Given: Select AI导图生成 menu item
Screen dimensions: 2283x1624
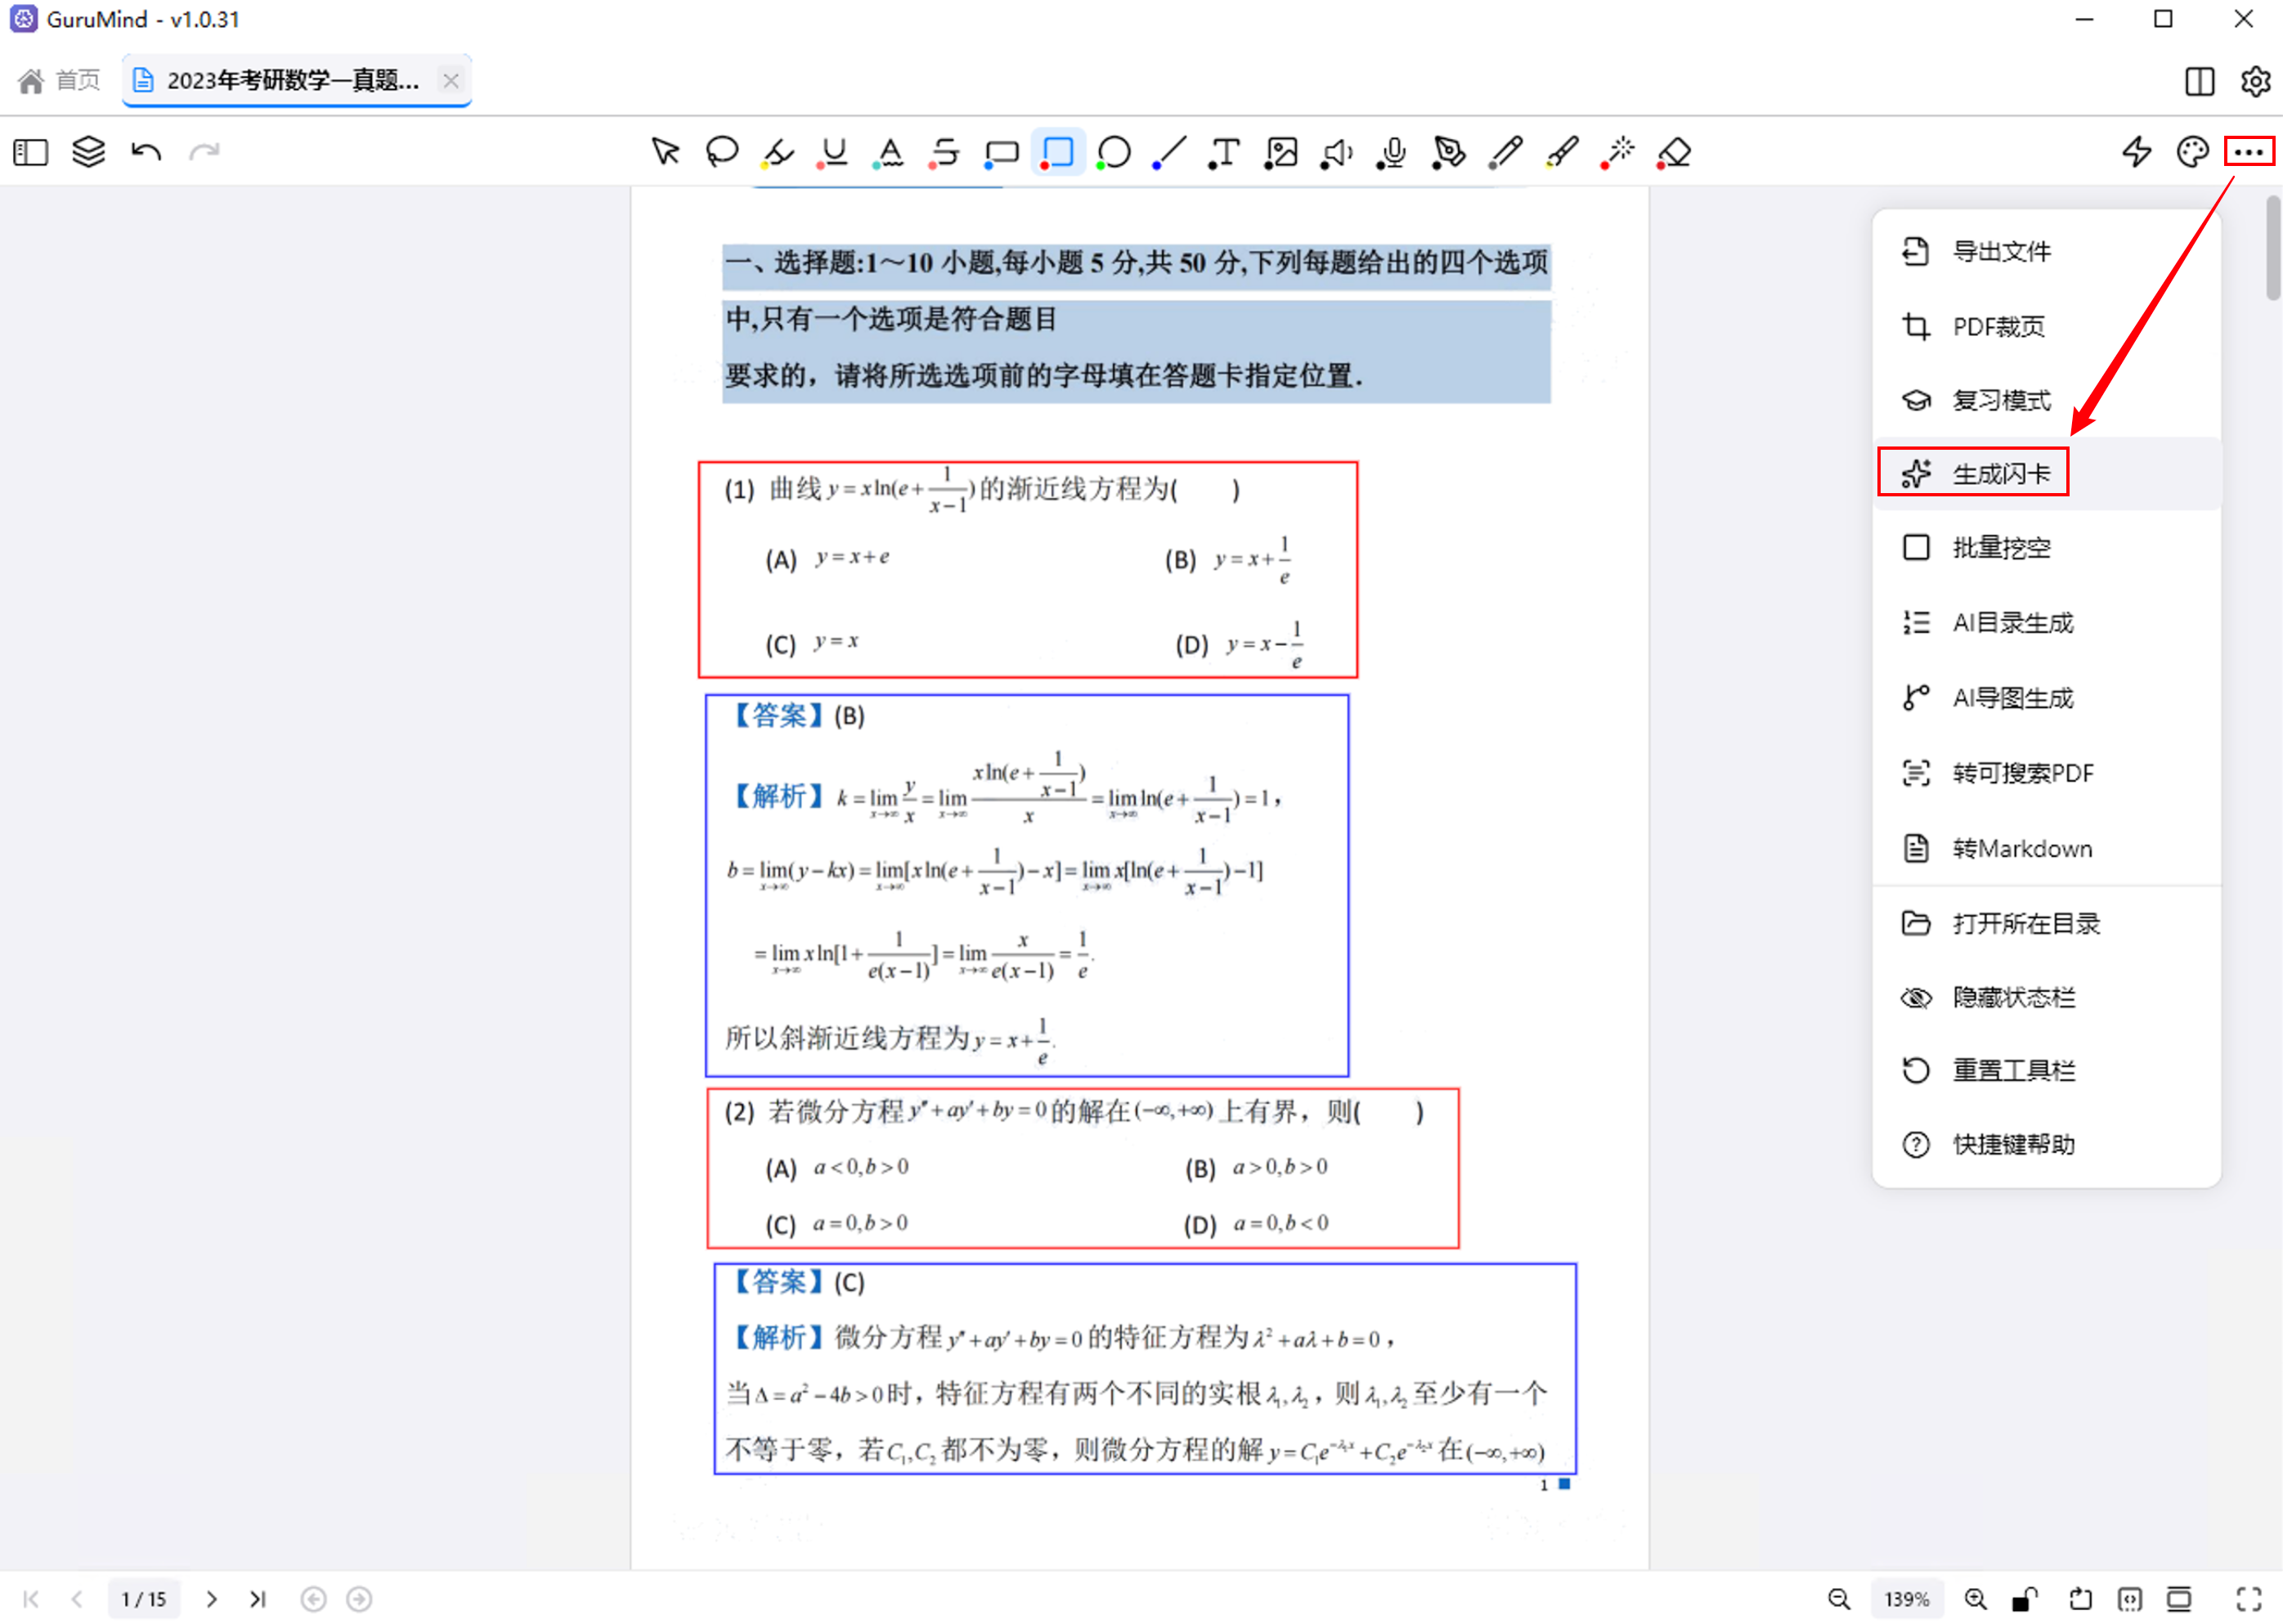Looking at the screenshot, I should (x=2046, y=698).
